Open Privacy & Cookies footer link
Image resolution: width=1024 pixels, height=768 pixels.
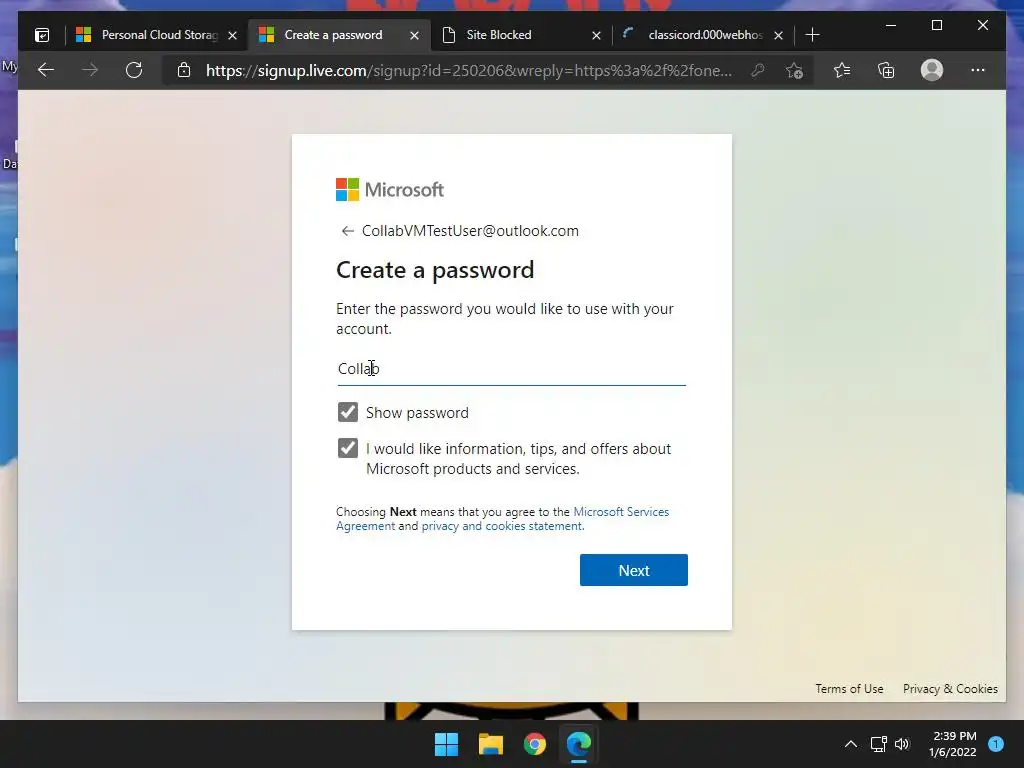coord(950,689)
